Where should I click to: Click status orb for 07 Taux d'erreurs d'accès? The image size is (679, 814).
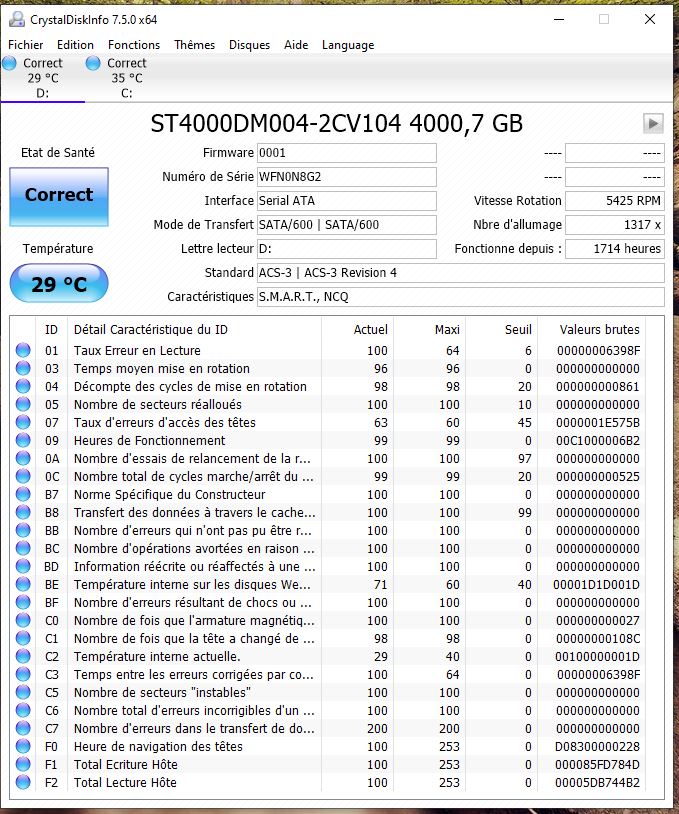click(23, 422)
